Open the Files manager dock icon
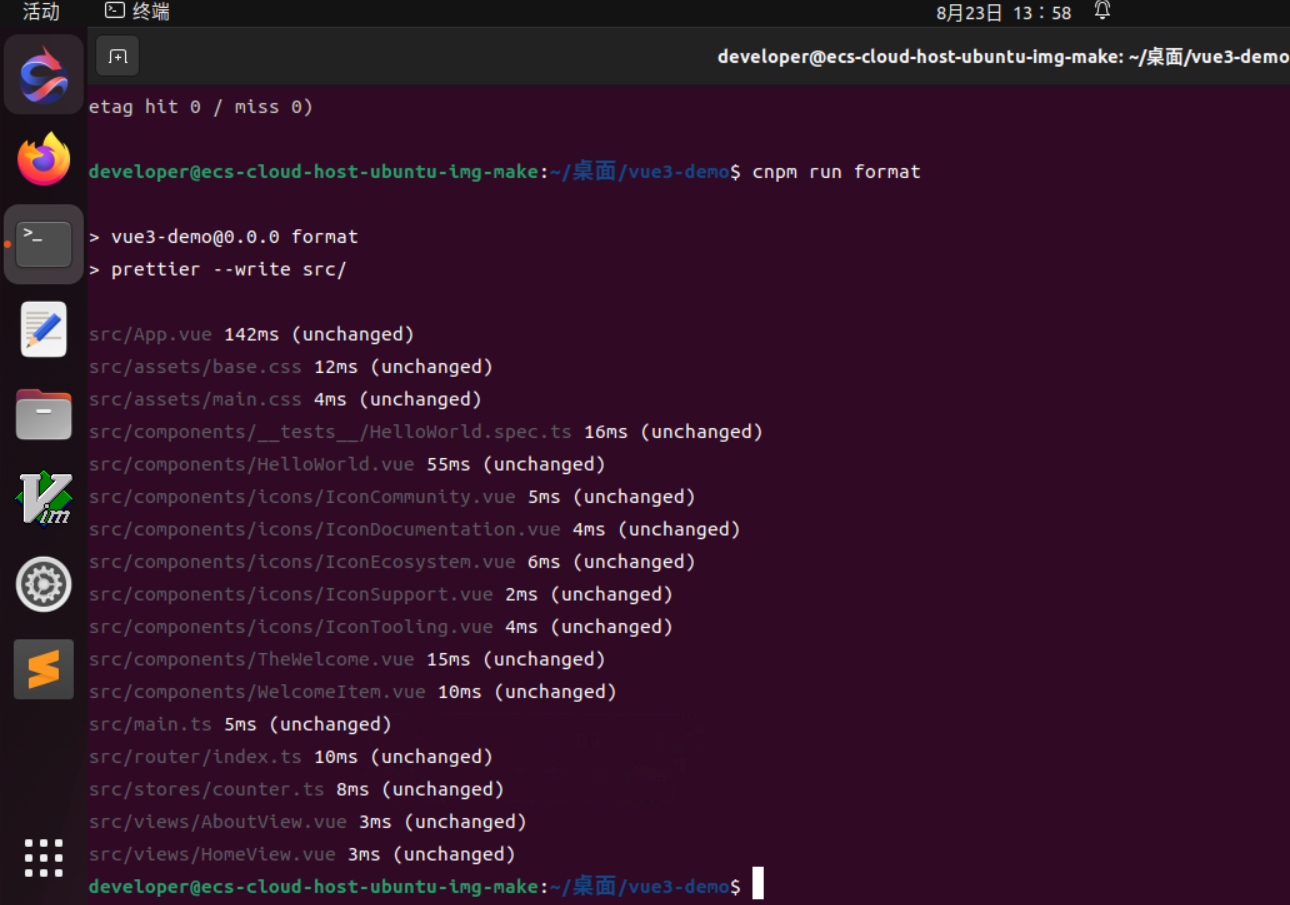Viewport: 1290px width, 905px height. [44, 414]
